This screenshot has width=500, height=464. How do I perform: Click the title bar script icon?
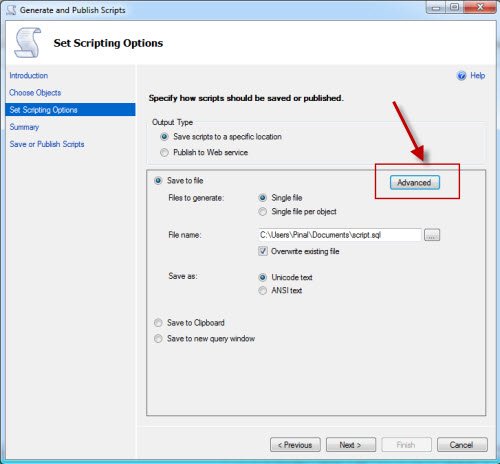click(x=12, y=10)
